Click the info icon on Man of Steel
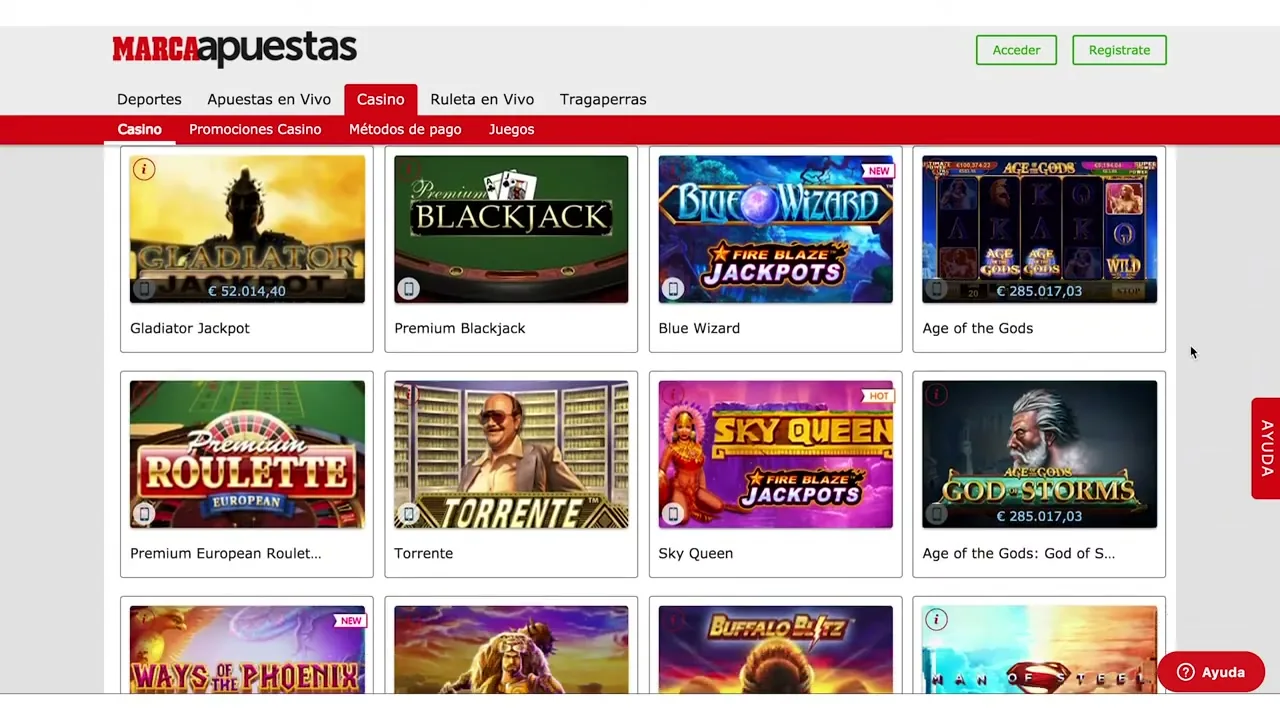The width and height of the screenshot is (1280, 720). (x=936, y=620)
